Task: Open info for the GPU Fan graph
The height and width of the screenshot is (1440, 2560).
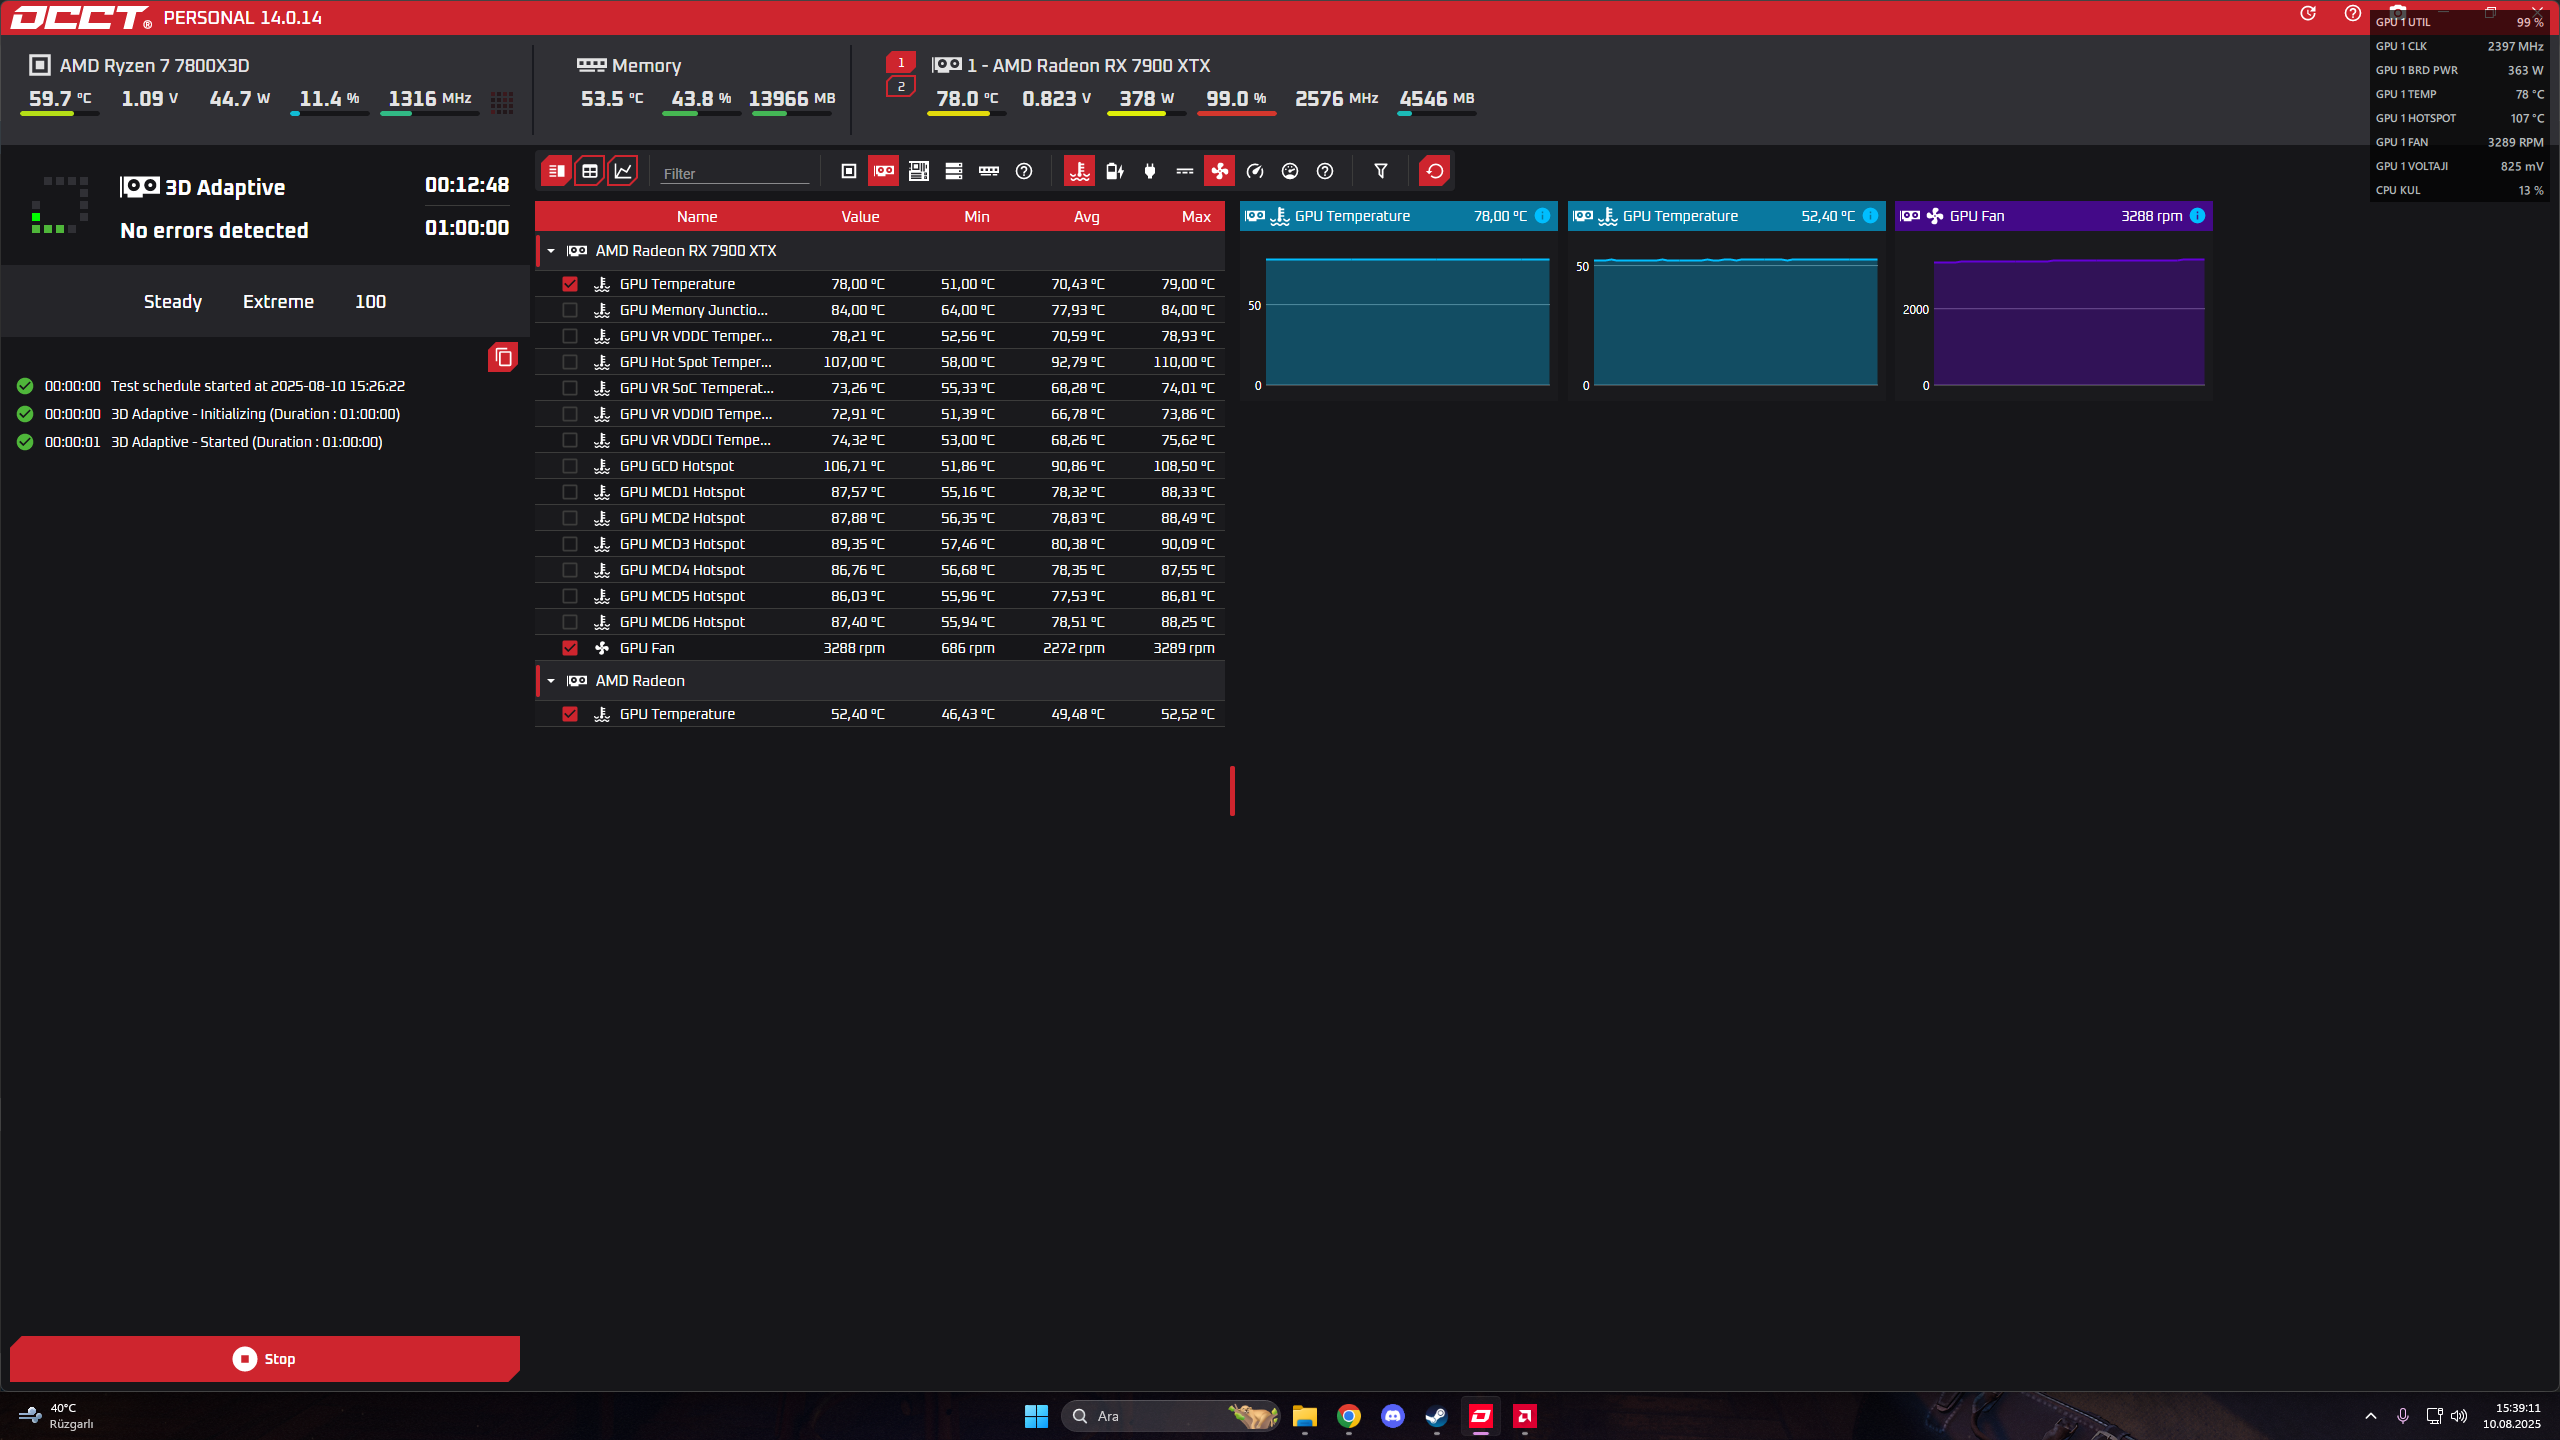Action: (2197, 216)
